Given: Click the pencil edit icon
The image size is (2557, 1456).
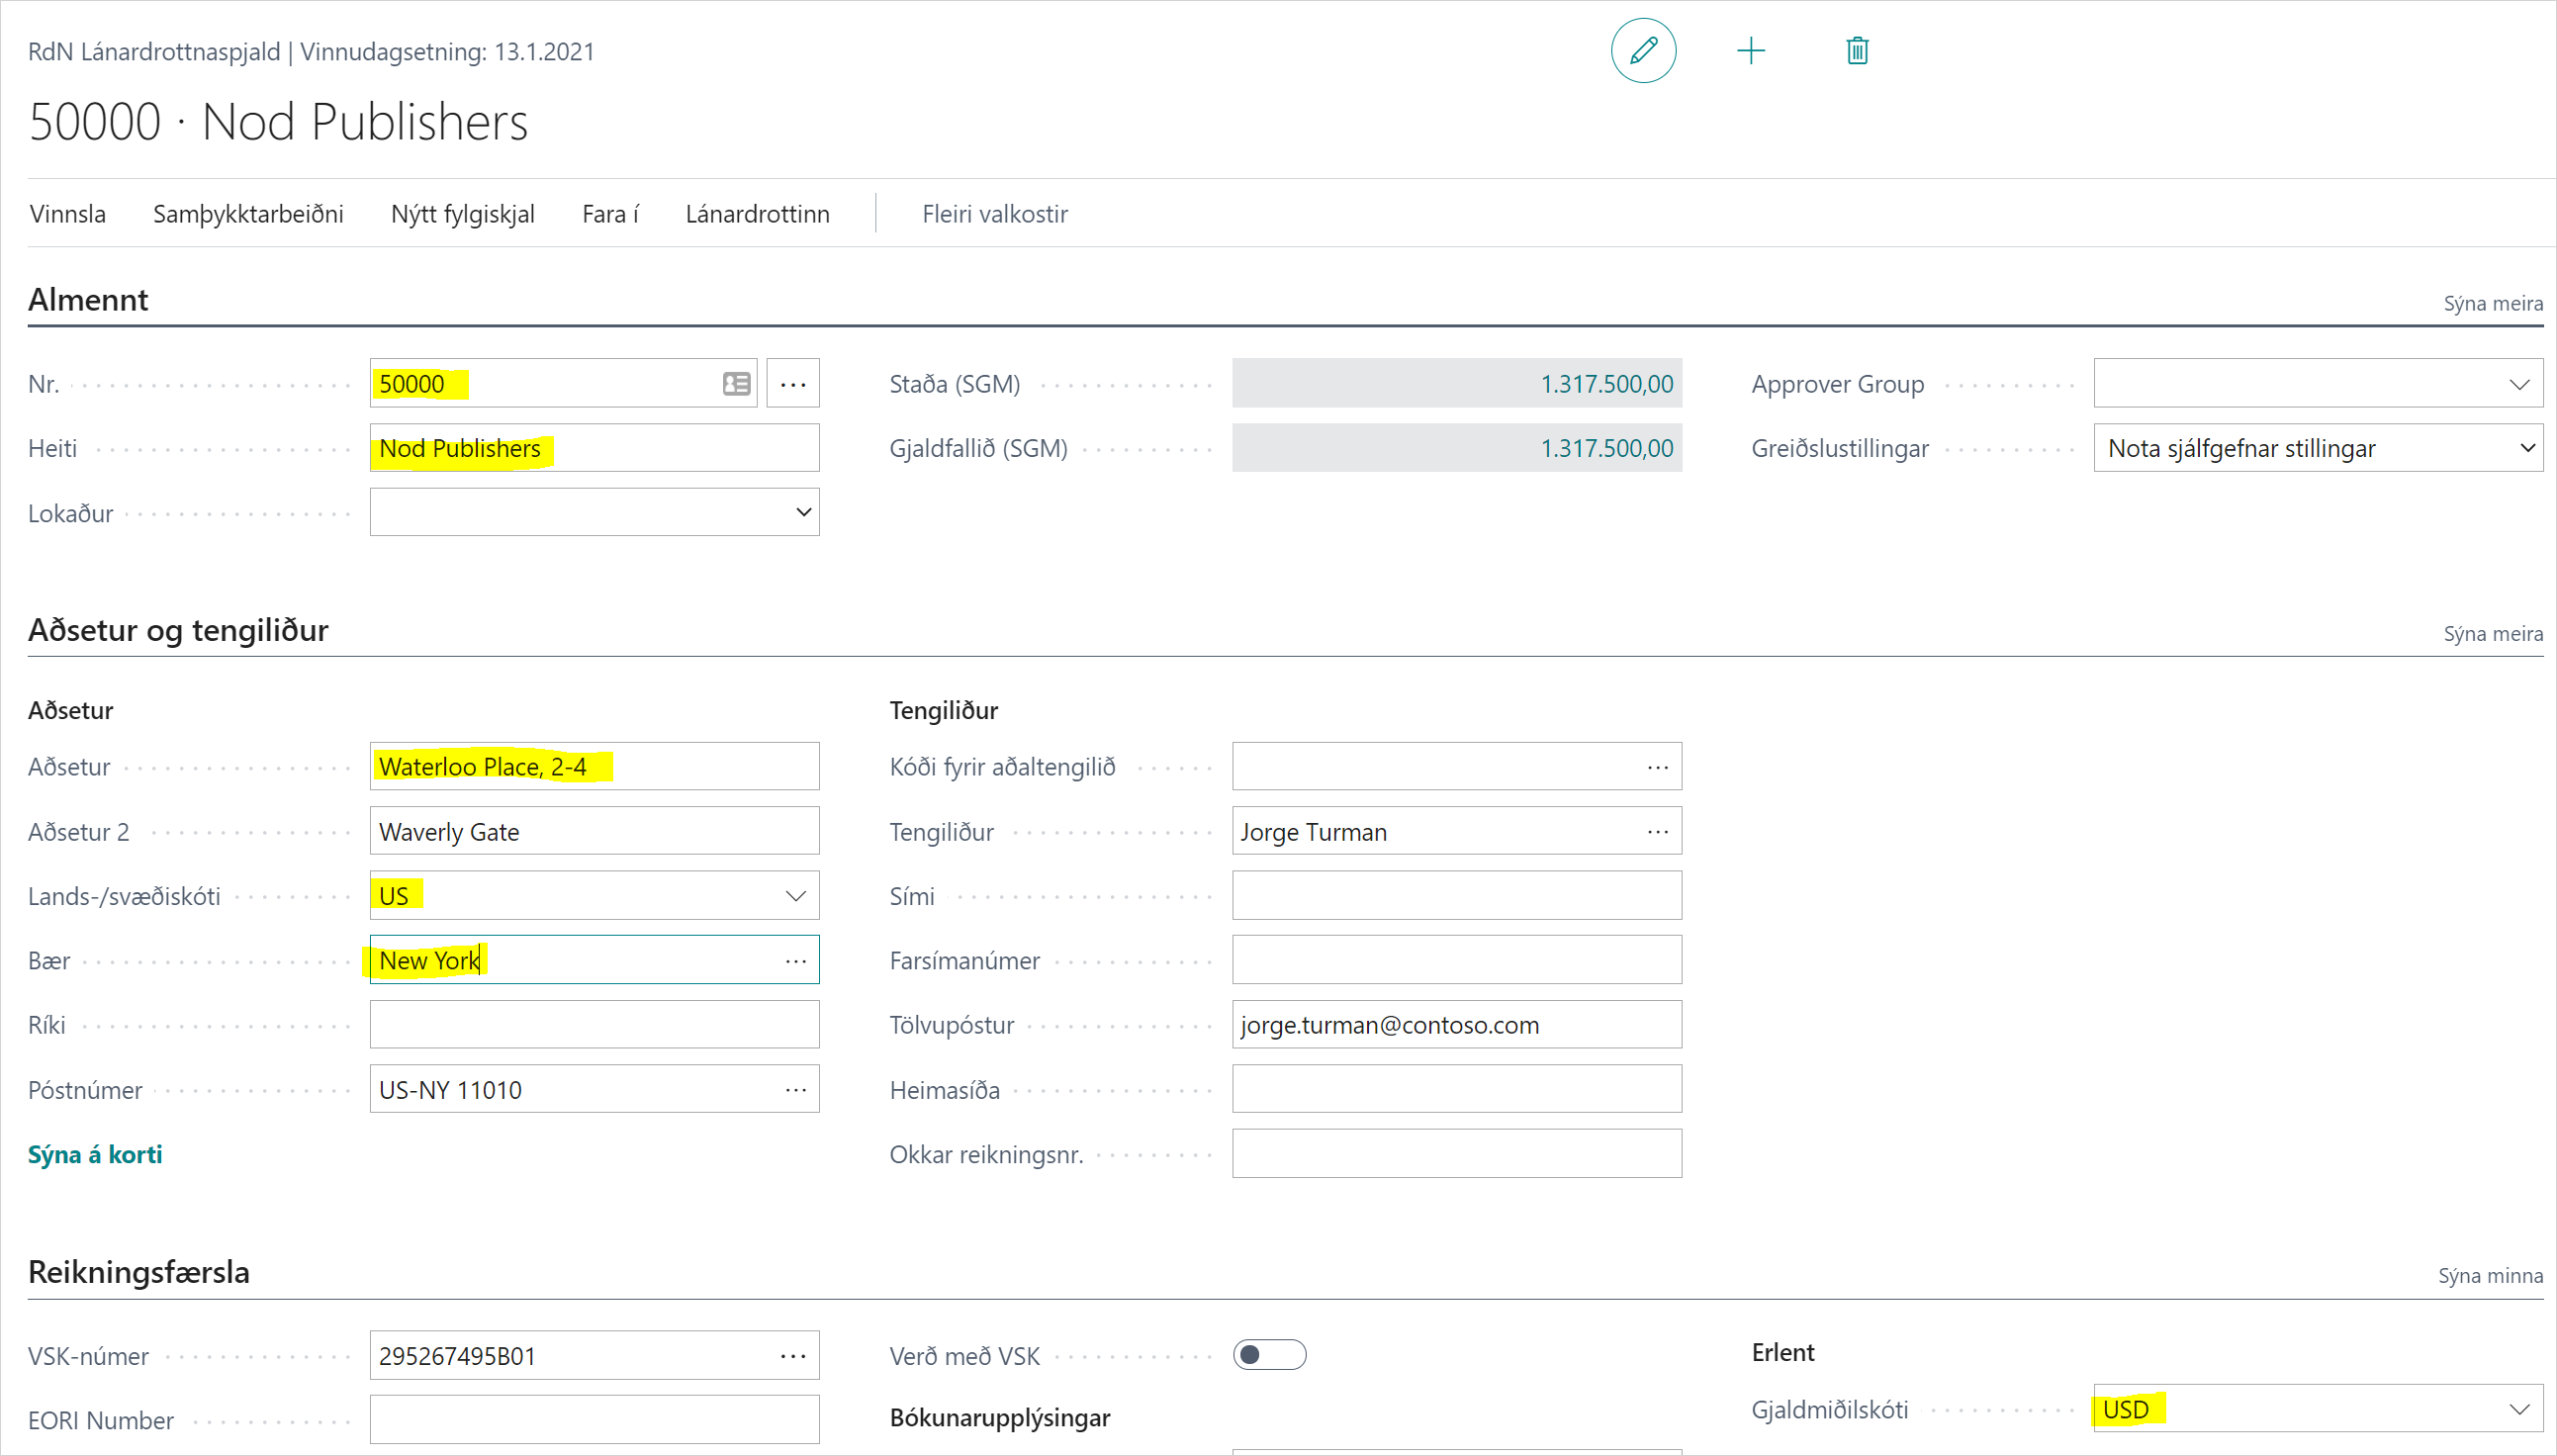Looking at the screenshot, I should pyautogui.click(x=1643, y=50).
